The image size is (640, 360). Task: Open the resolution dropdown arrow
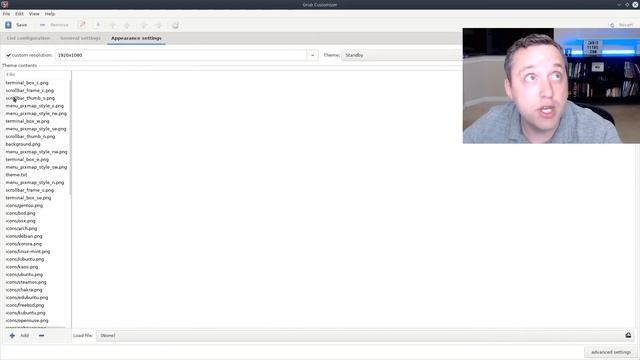tap(313, 55)
